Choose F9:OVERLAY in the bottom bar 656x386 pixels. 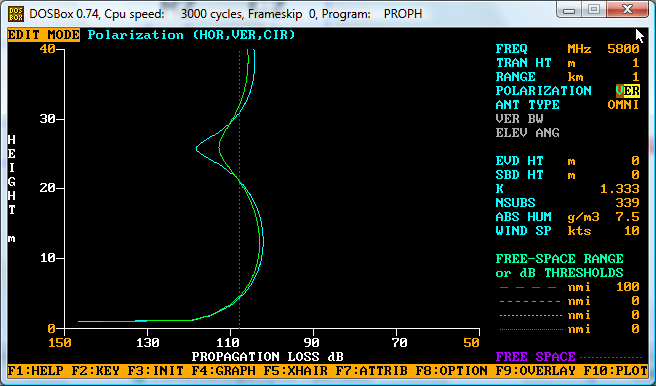536,371
